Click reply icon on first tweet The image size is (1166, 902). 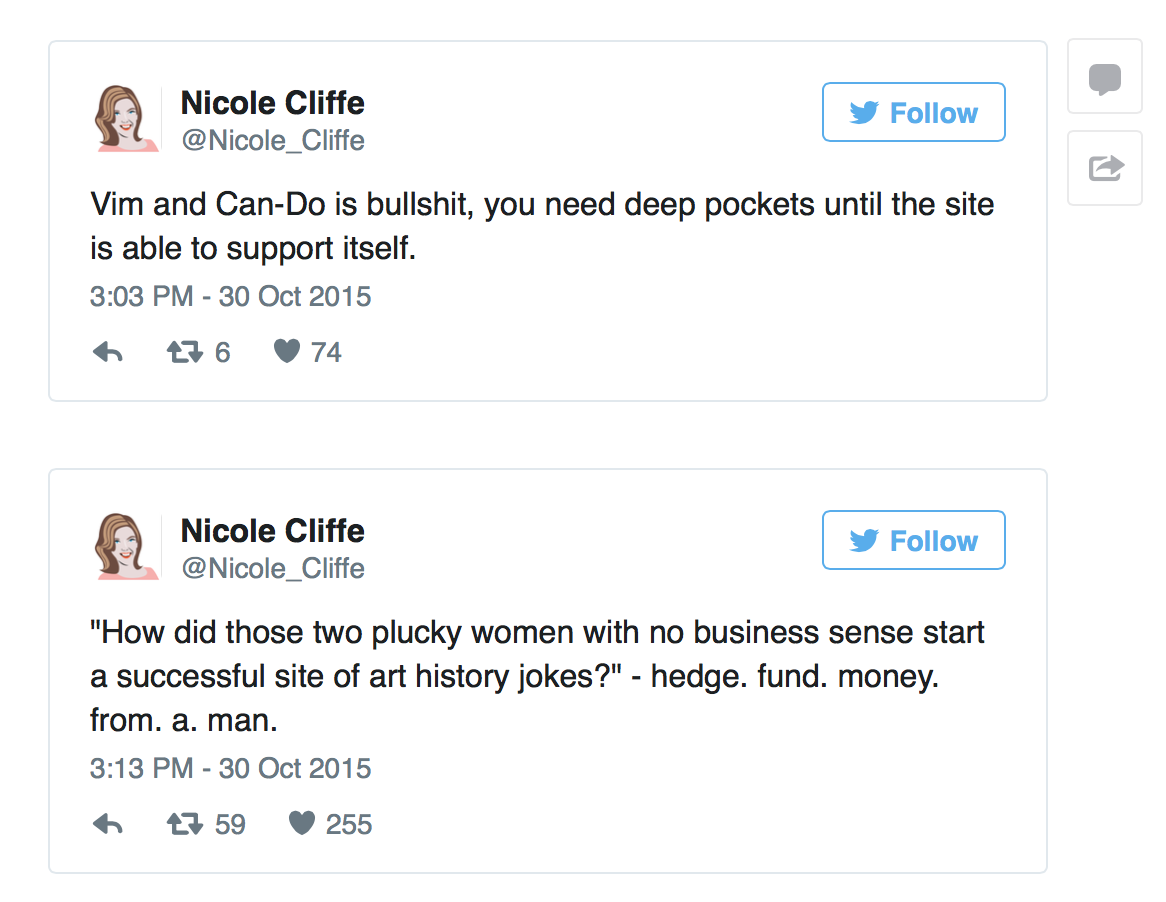(107, 352)
